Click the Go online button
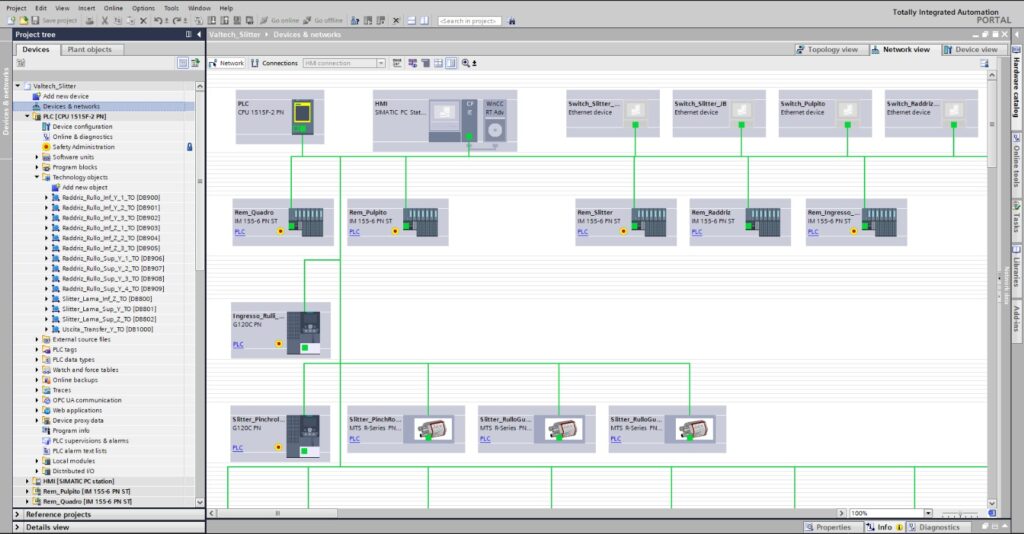Viewport: 1024px width, 534px height. click(280, 21)
